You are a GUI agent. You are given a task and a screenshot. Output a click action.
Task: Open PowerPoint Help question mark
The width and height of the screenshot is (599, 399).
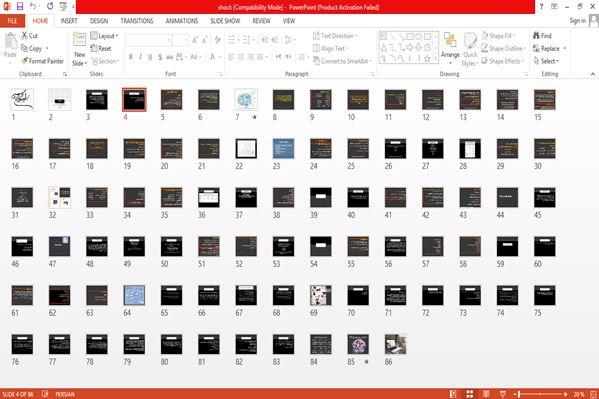click(541, 6)
